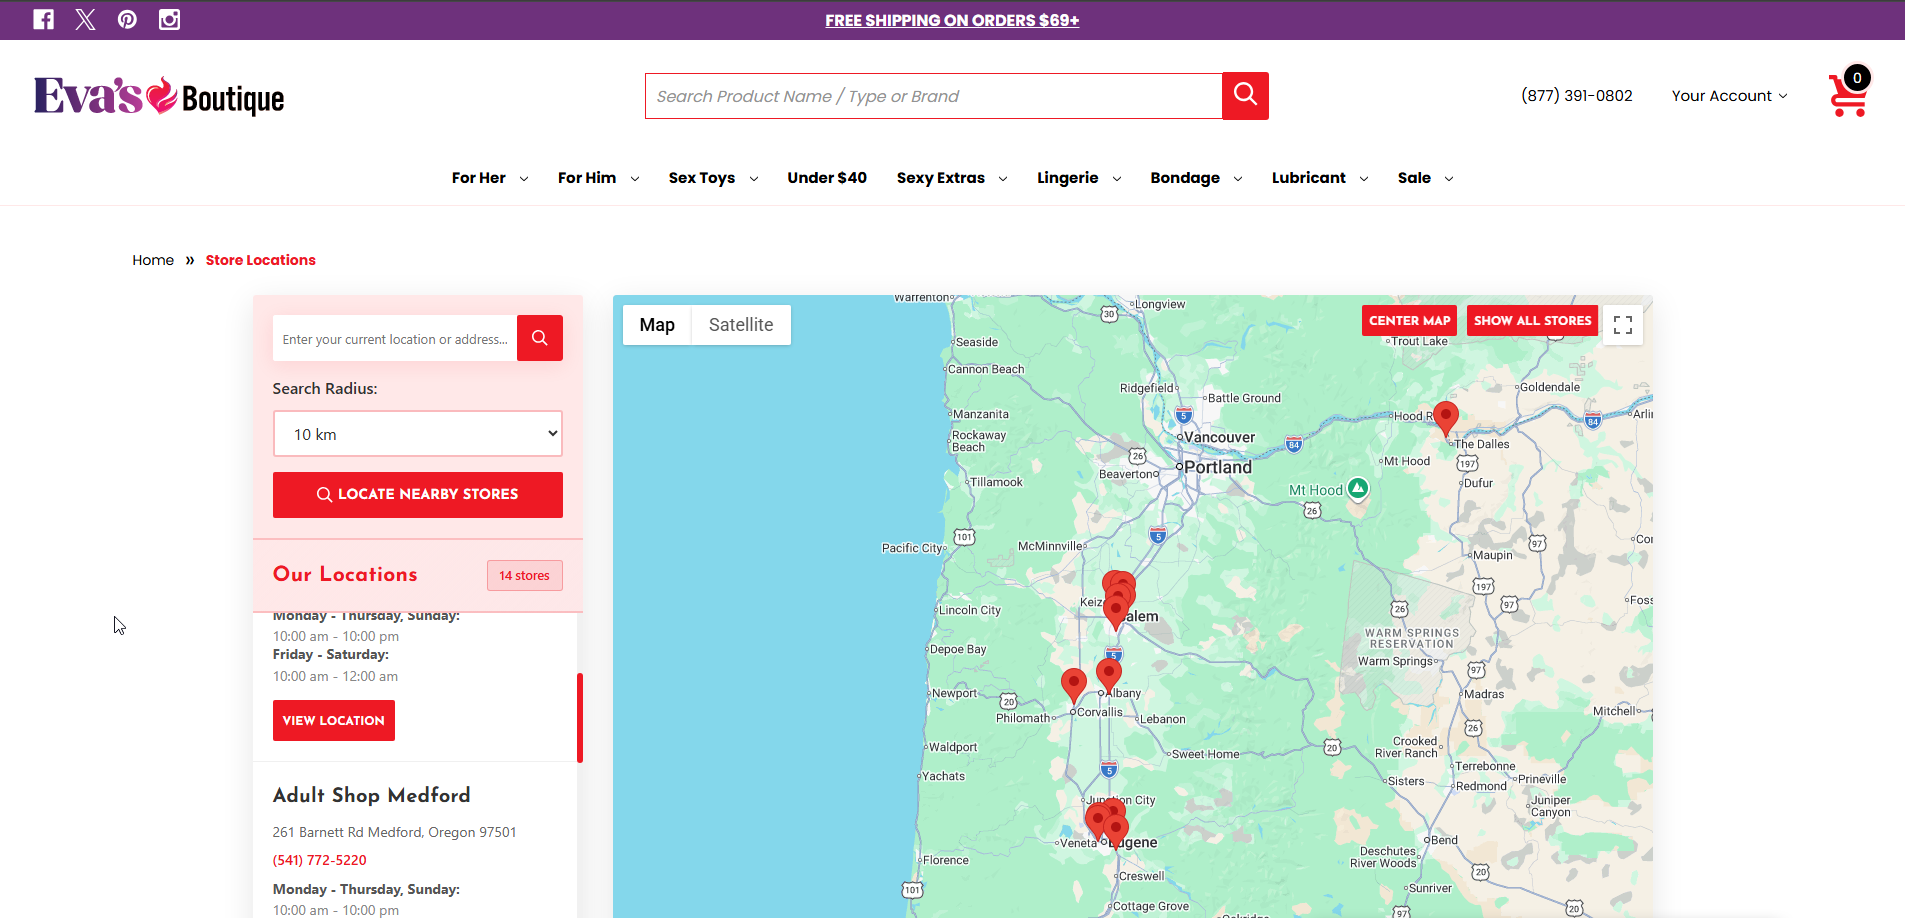Switch map to Map view
The height and width of the screenshot is (918, 1905).
(657, 325)
